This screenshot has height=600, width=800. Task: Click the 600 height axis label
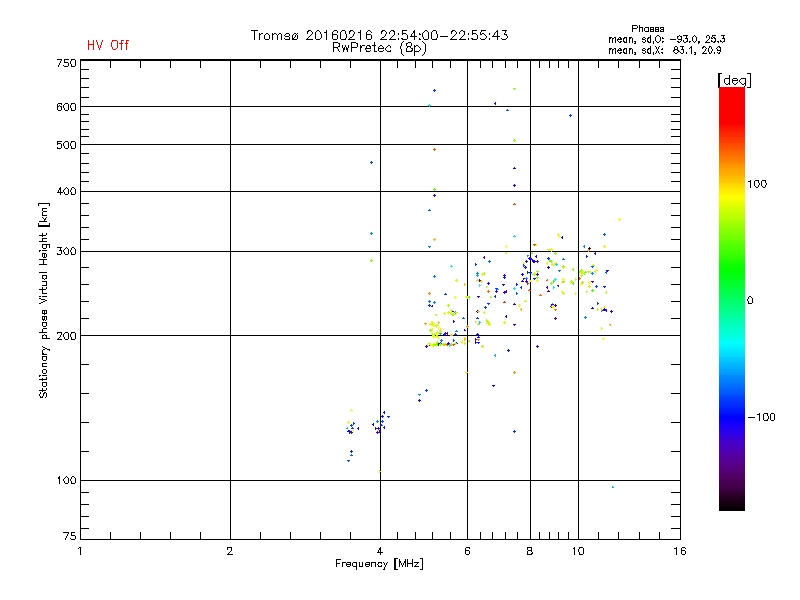point(66,107)
